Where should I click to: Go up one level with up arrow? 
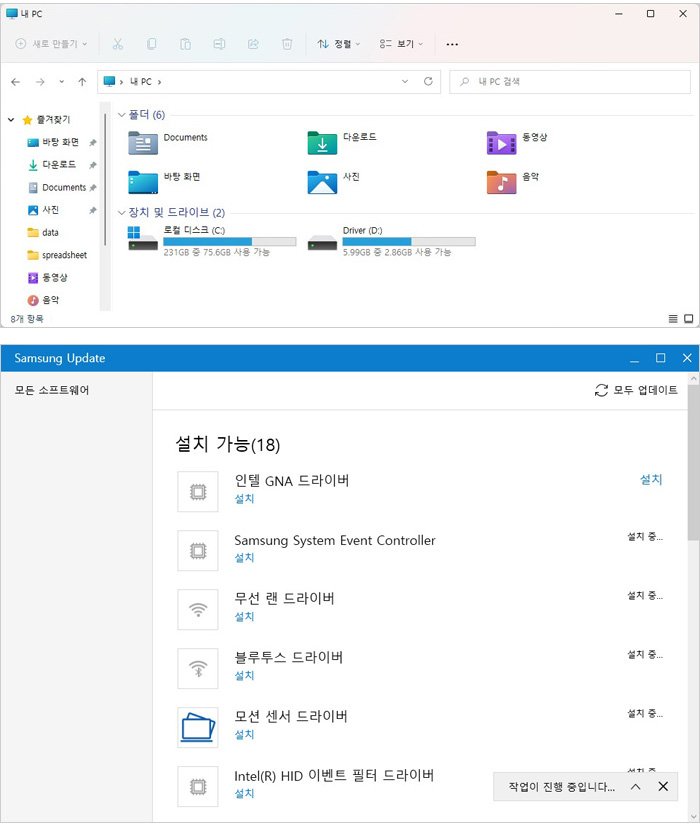82,82
